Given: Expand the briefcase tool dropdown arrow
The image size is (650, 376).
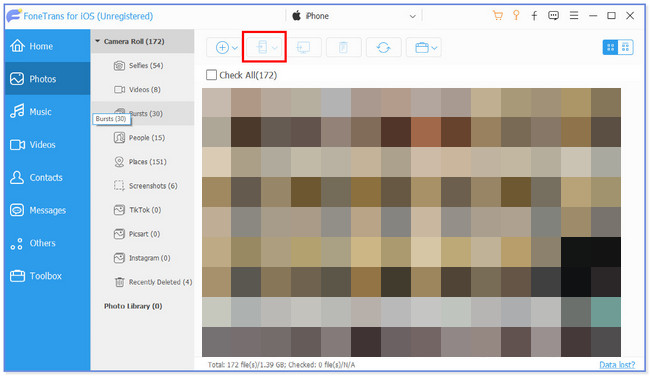Looking at the screenshot, I should tap(434, 48).
